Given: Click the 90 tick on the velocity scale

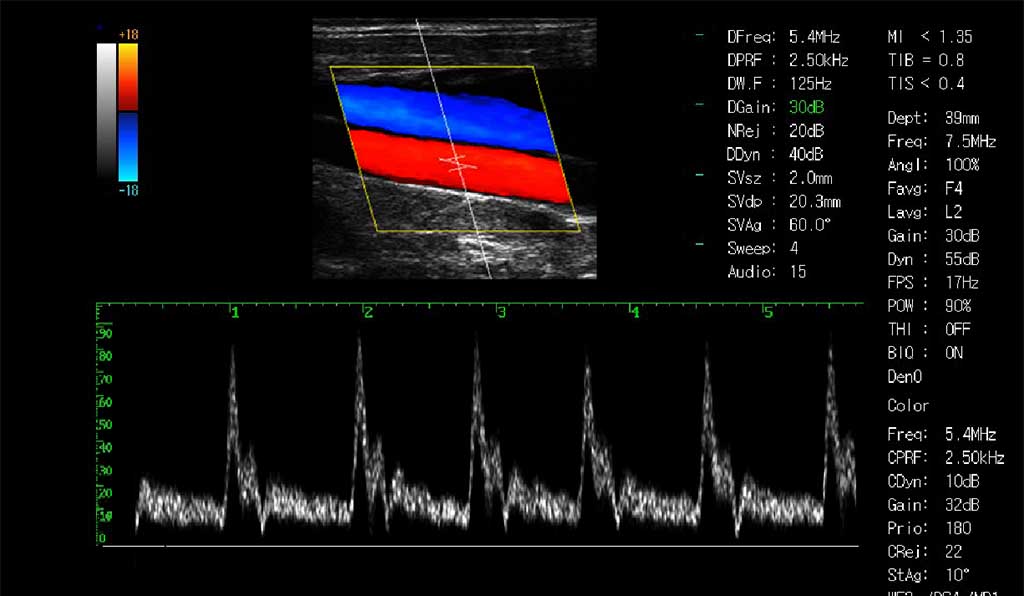Looking at the screenshot, I should click(x=104, y=334).
